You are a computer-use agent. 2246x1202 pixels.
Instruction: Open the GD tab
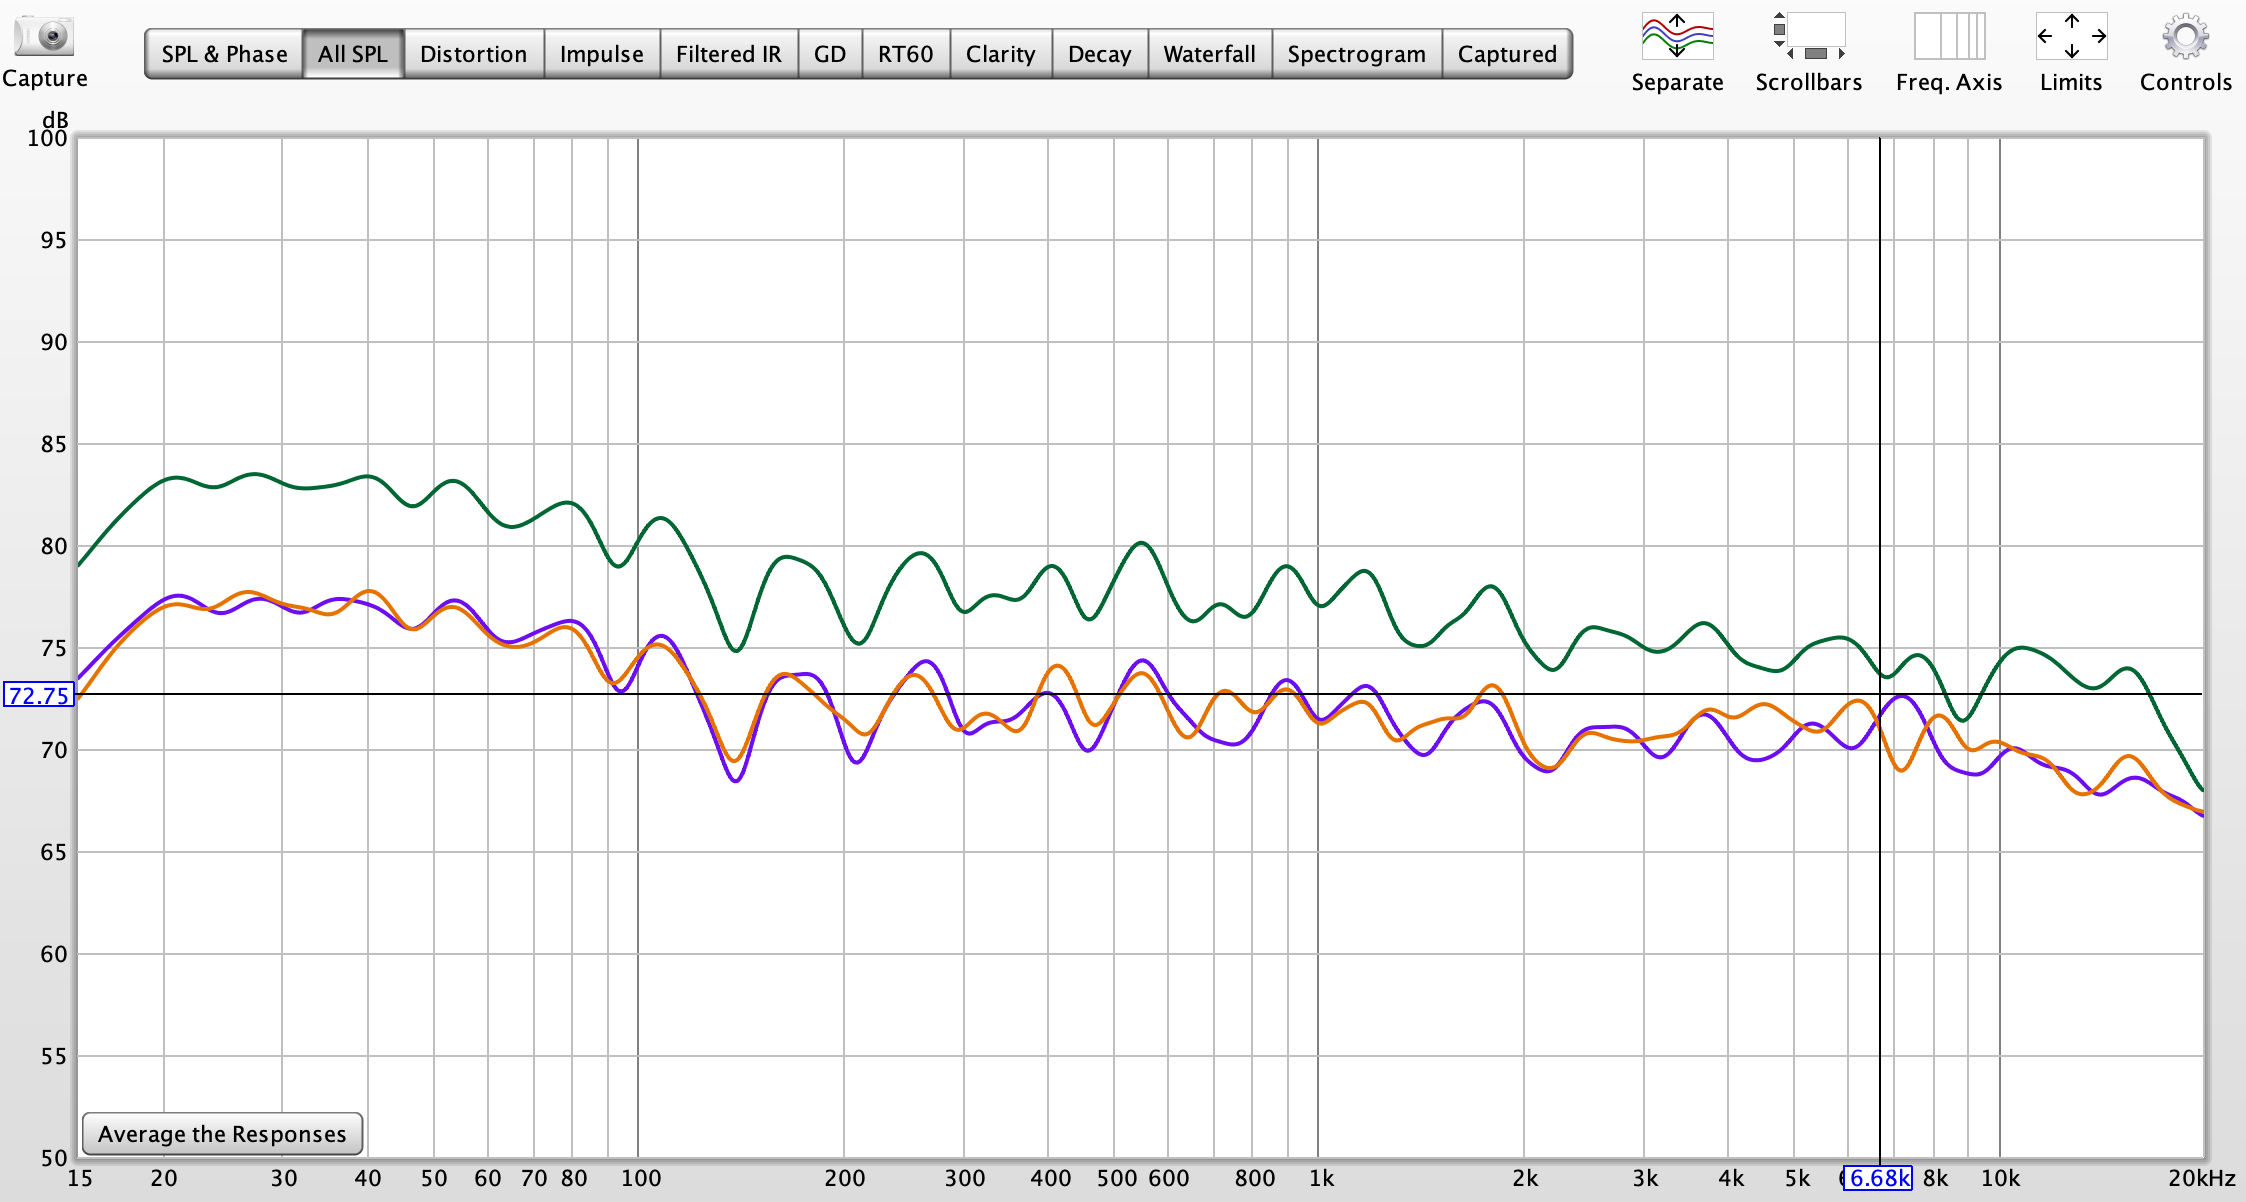coord(829,54)
